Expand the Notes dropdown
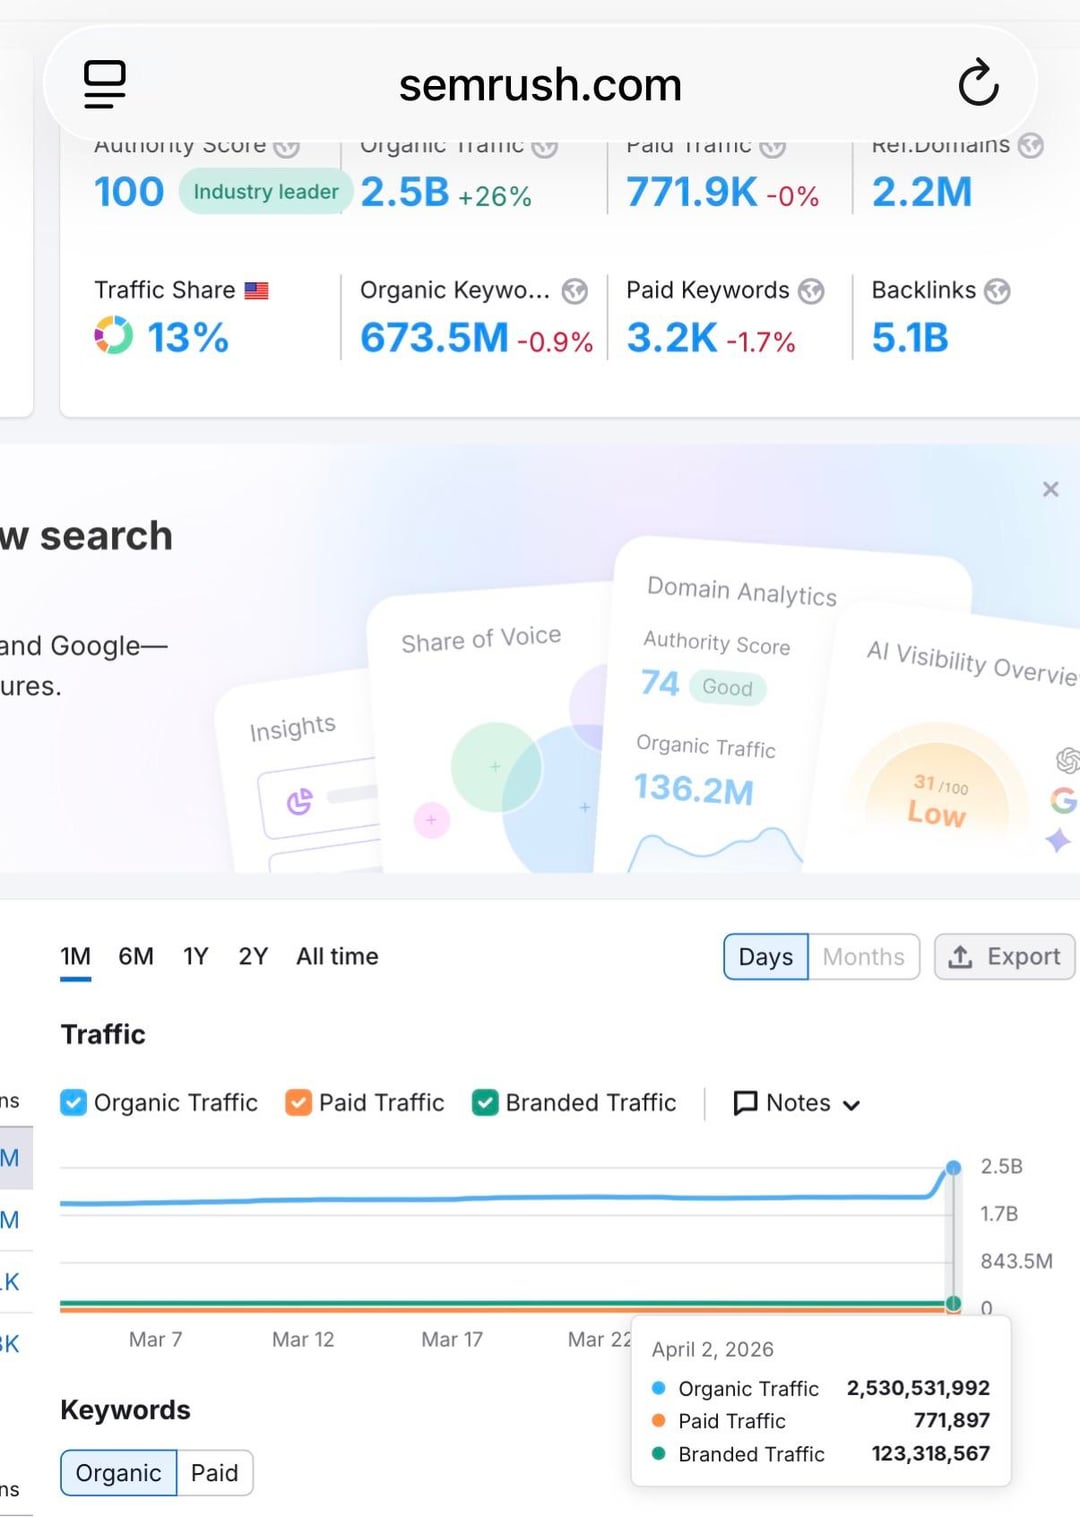 click(797, 1103)
